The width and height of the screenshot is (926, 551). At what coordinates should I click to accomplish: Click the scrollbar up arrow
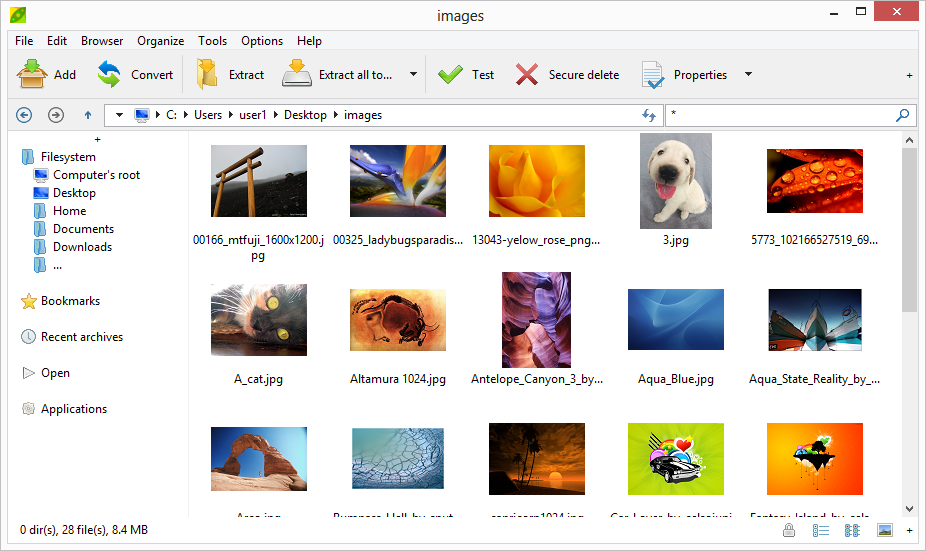click(909, 141)
